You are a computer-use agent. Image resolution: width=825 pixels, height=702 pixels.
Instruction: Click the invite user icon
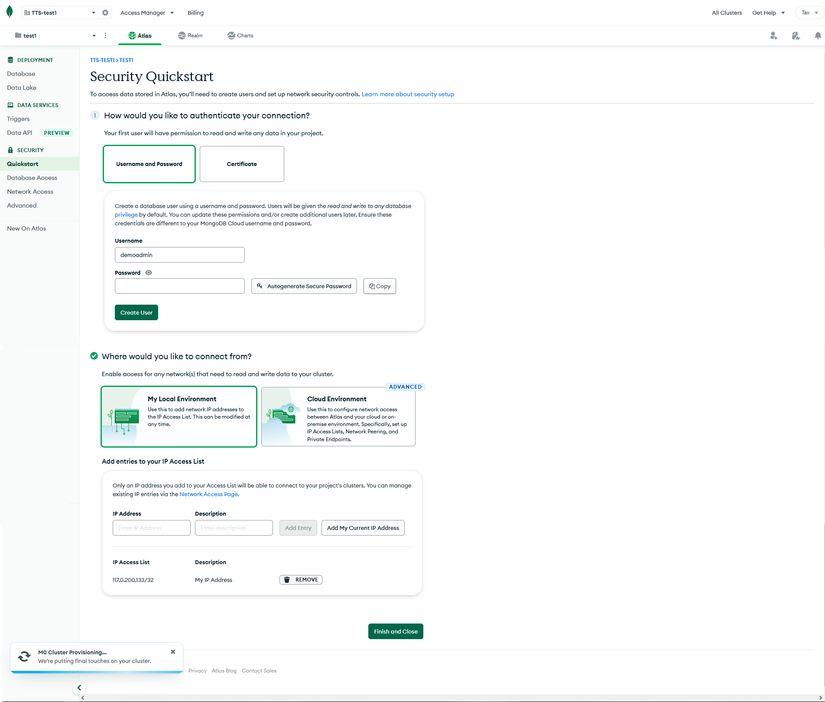click(x=773, y=36)
